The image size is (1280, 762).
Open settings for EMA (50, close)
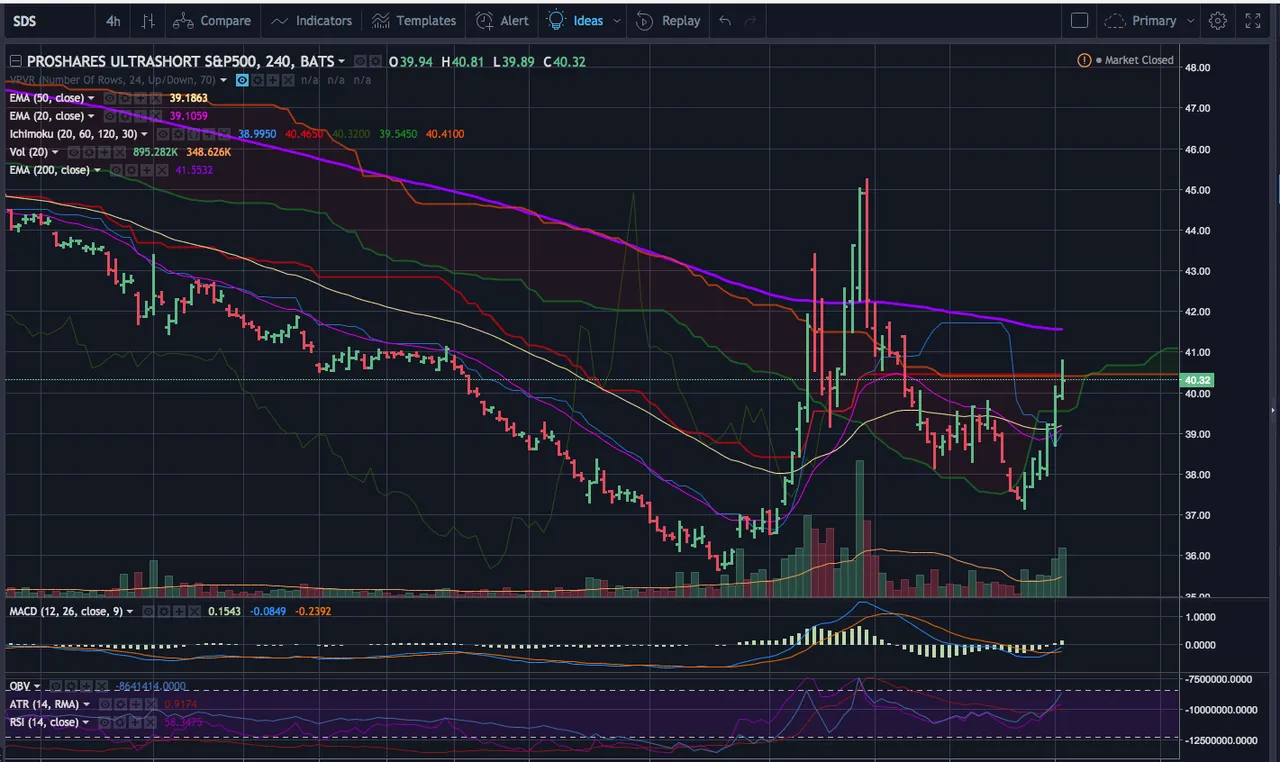[123, 98]
